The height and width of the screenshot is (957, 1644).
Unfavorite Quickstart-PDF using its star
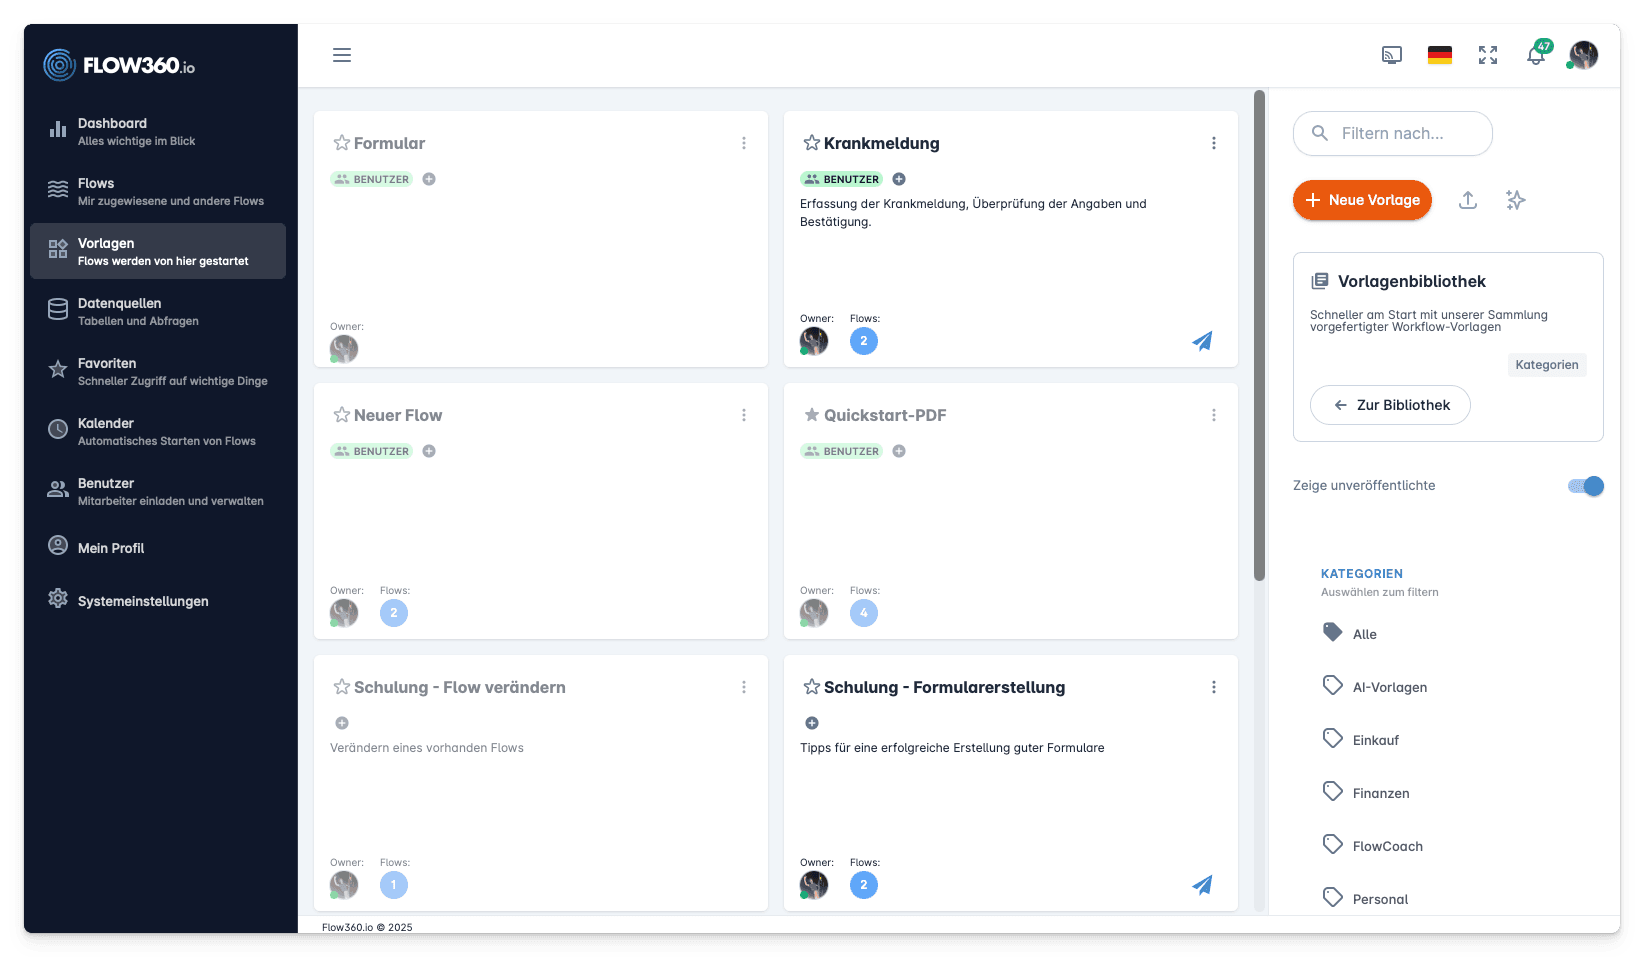point(812,415)
